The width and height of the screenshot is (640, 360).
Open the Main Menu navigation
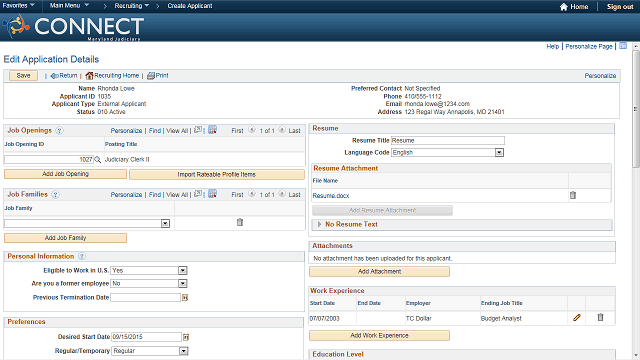(69, 6)
